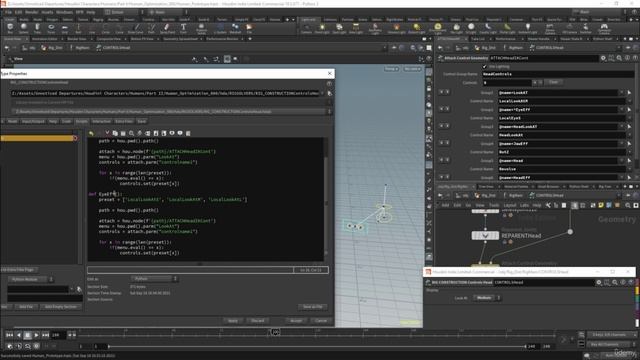Click the timeline current frame marker
The width and height of the screenshot is (640, 360).
[x=276, y=332]
